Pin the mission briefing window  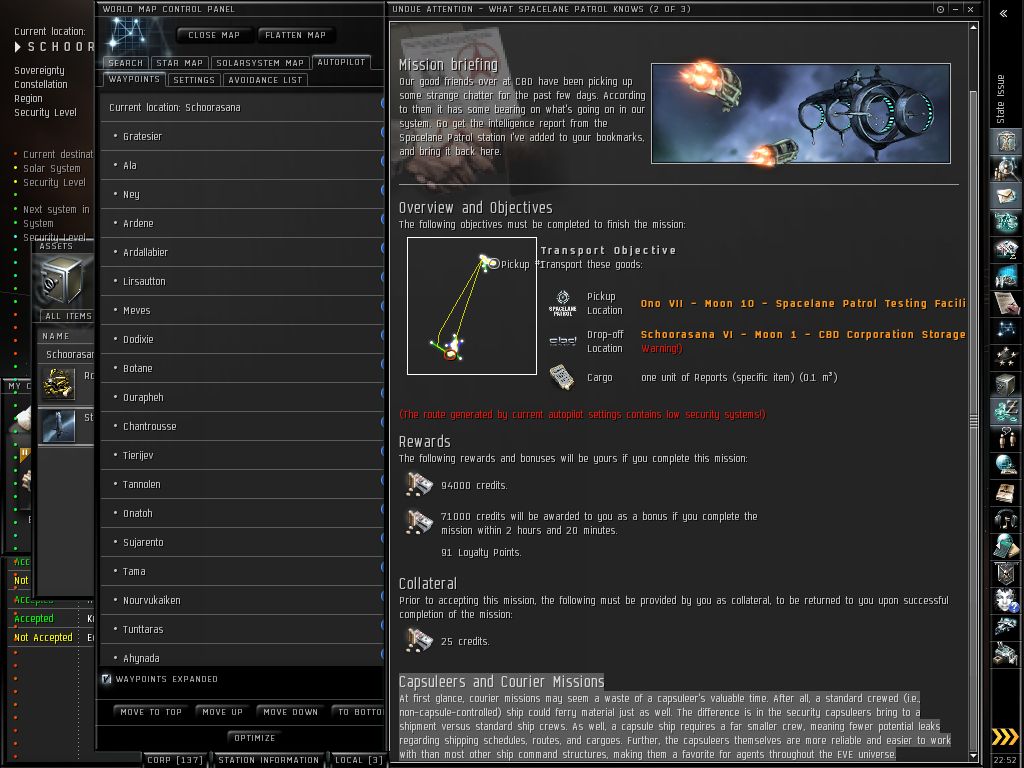(x=940, y=9)
